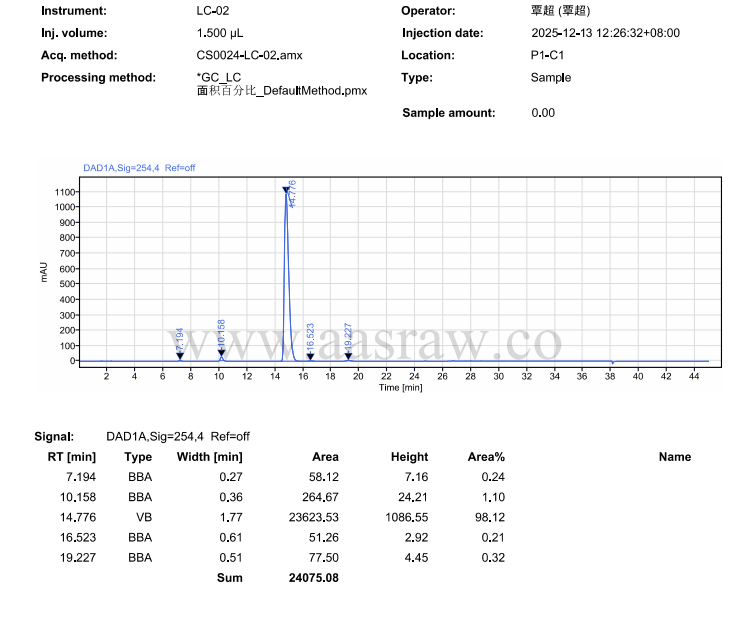Click the mAU y-axis label

pos(44,272)
